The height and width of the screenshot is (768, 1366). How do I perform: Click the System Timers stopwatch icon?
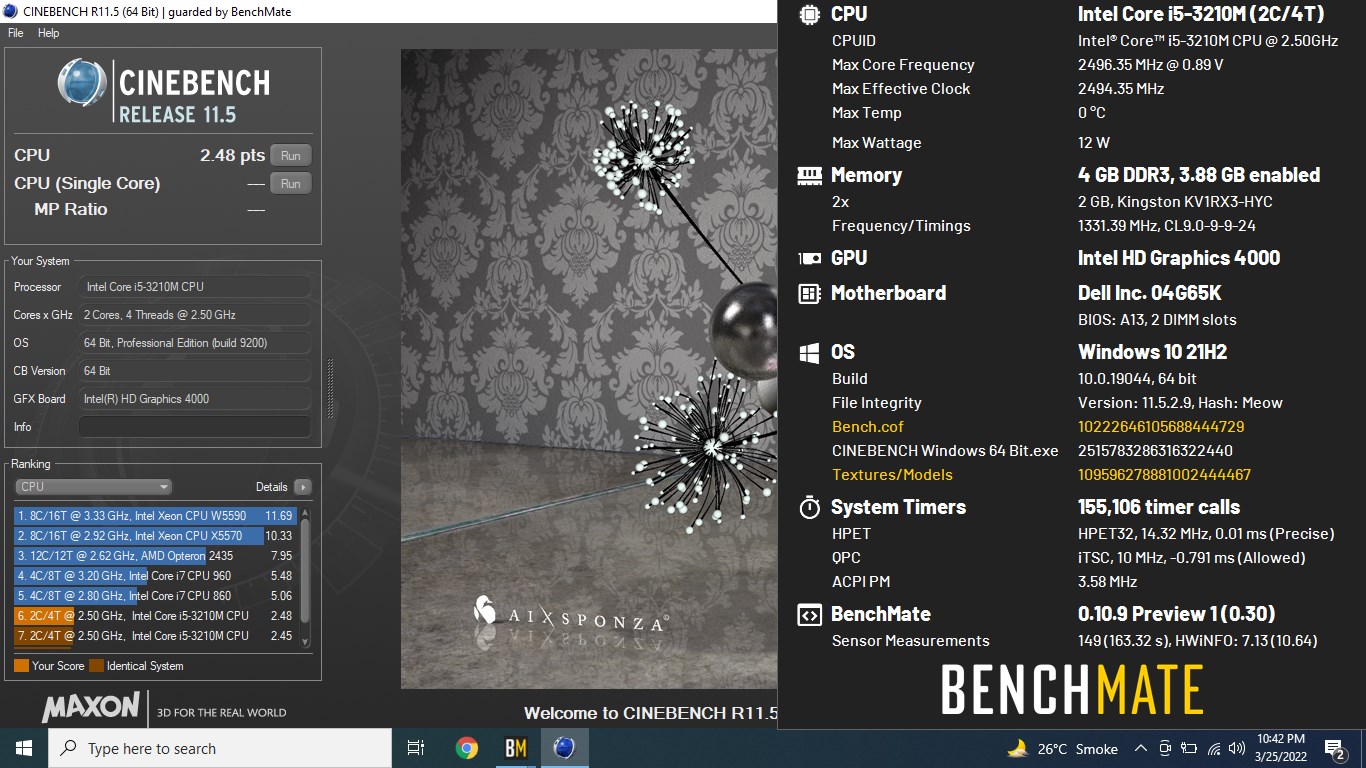pyautogui.click(x=809, y=507)
